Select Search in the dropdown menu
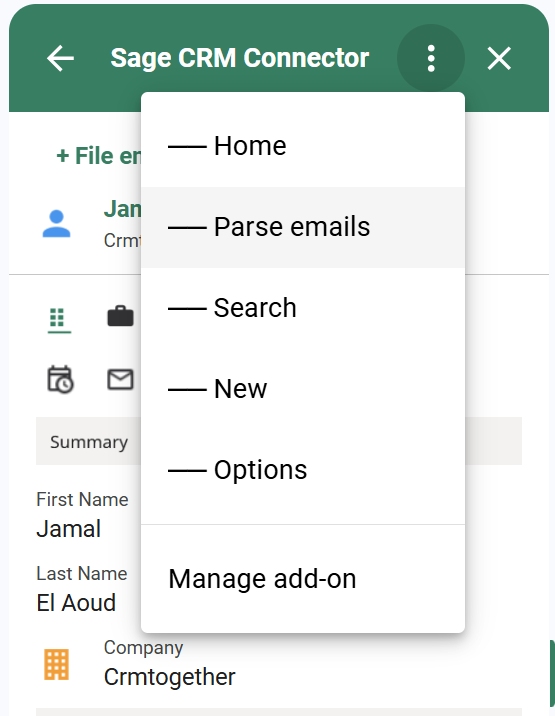Image resolution: width=555 pixels, height=716 pixels. click(303, 308)
